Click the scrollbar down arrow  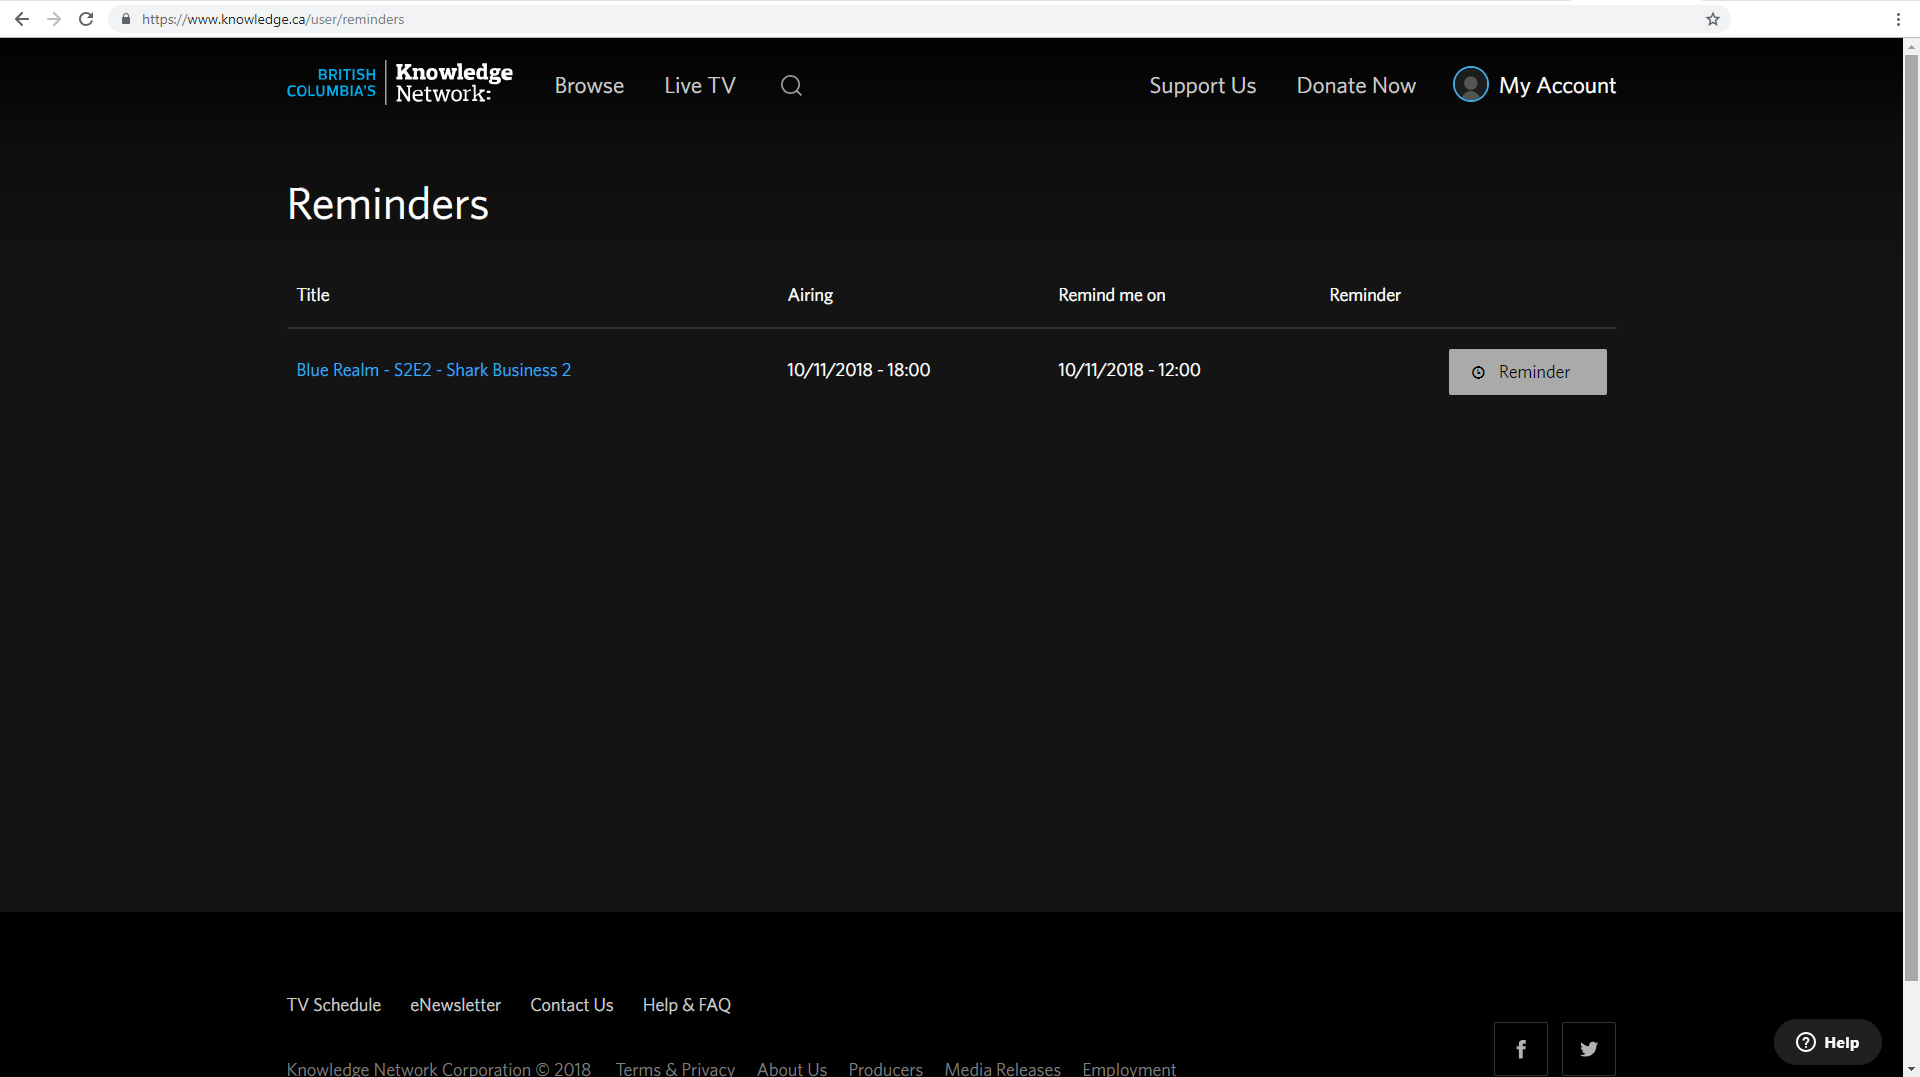tap(1911, 1068)
